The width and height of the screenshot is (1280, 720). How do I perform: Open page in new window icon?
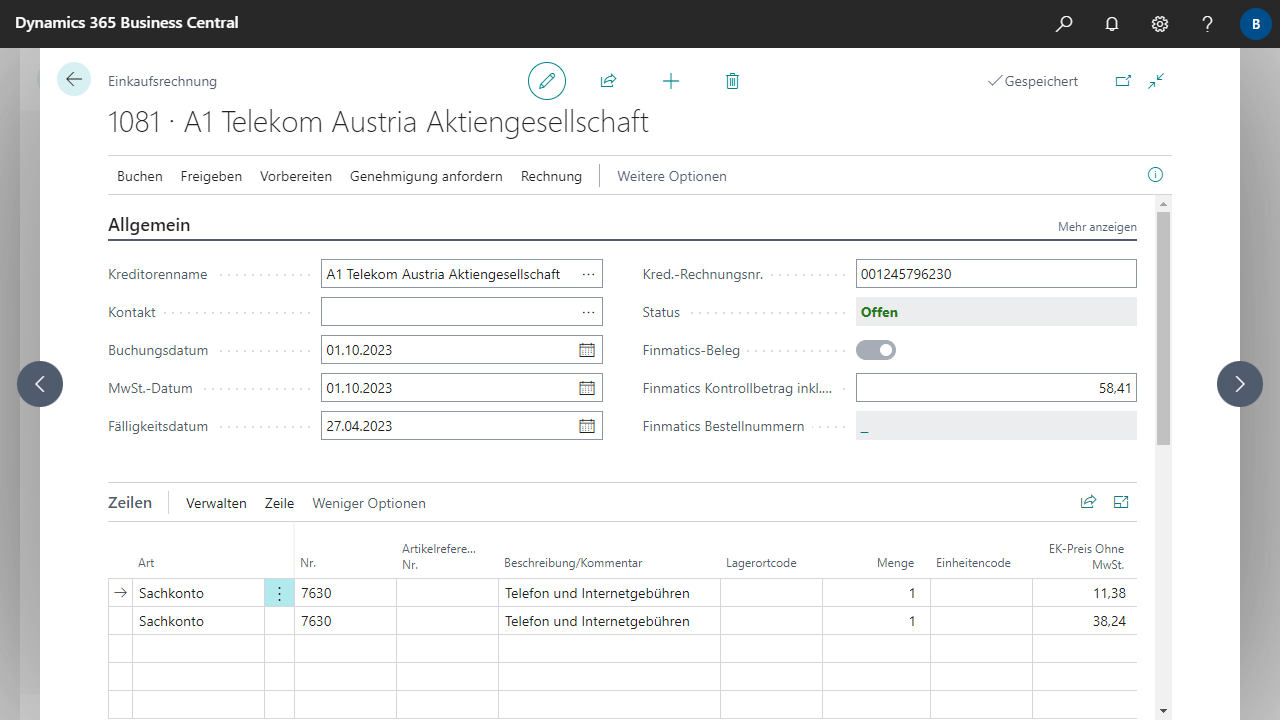pyautogui.click(x=1123, y=81)
